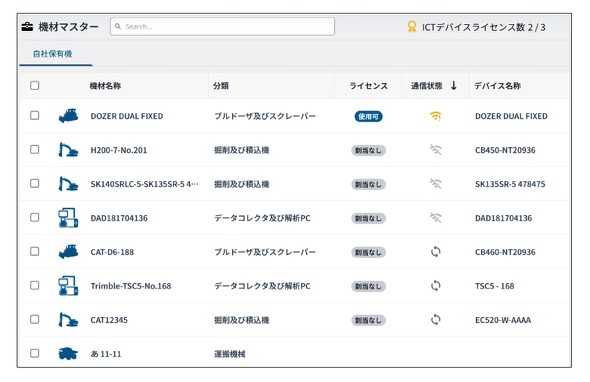This screenshot has height=382, width=590.
Task: Click データコレクタ及び解析PC in DAD181704136 row
Action: (262, 218)
